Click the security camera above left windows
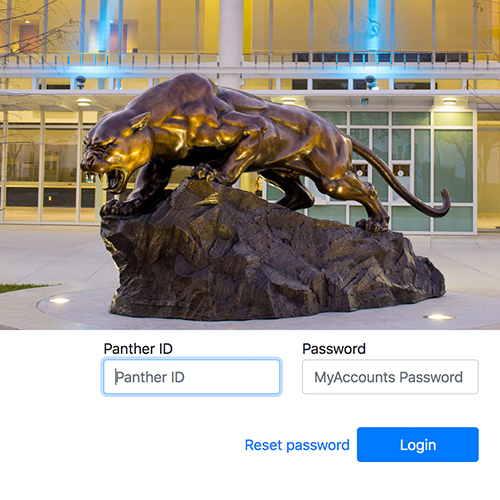500x500 pixels. click(80, 81)
